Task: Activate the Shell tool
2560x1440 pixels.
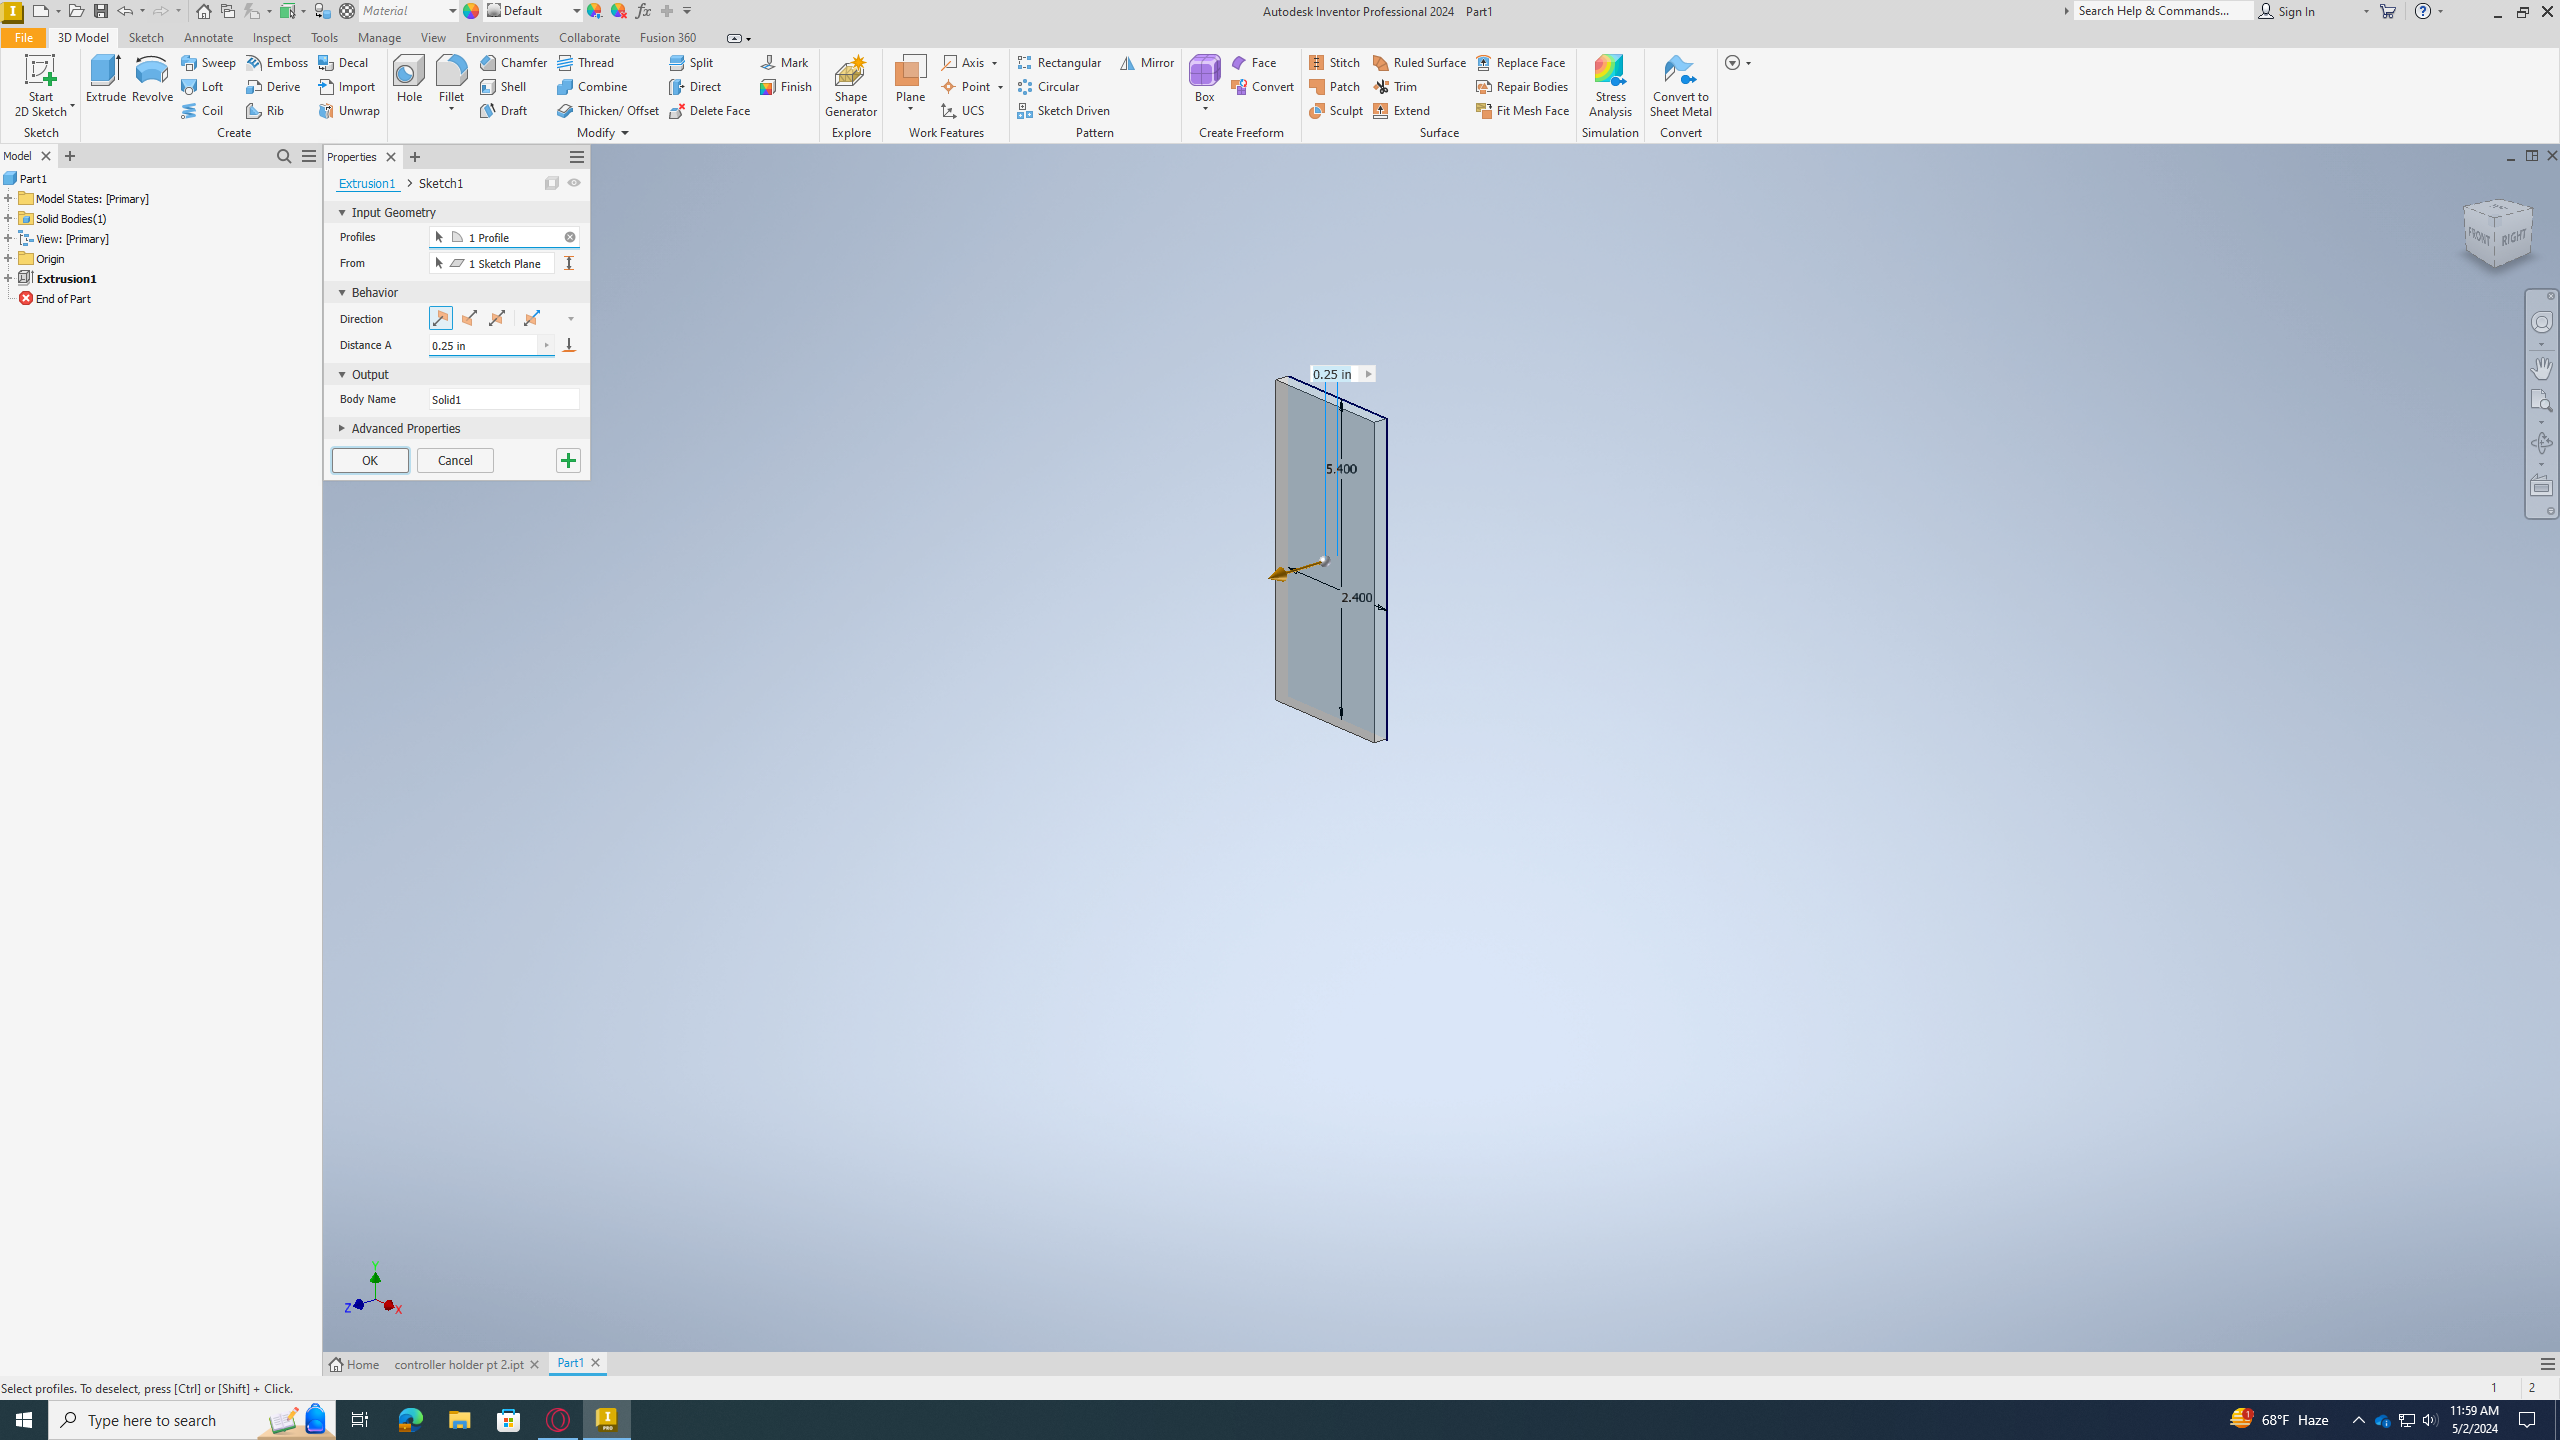Action: pos(503,86)
